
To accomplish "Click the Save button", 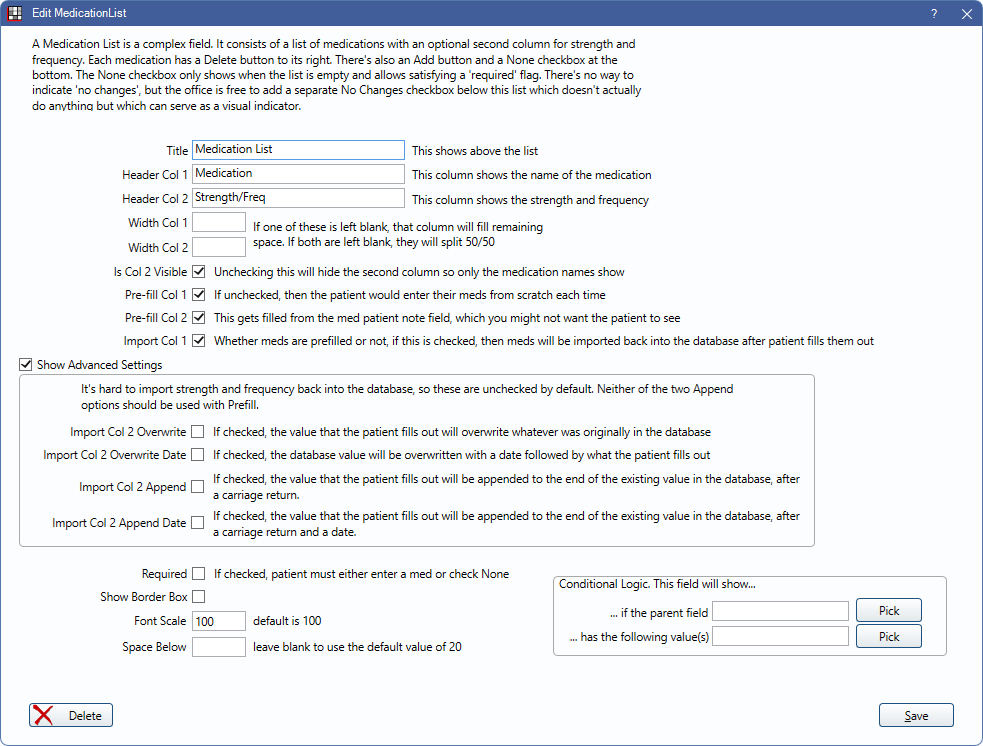I will click(x=916, y=715).
